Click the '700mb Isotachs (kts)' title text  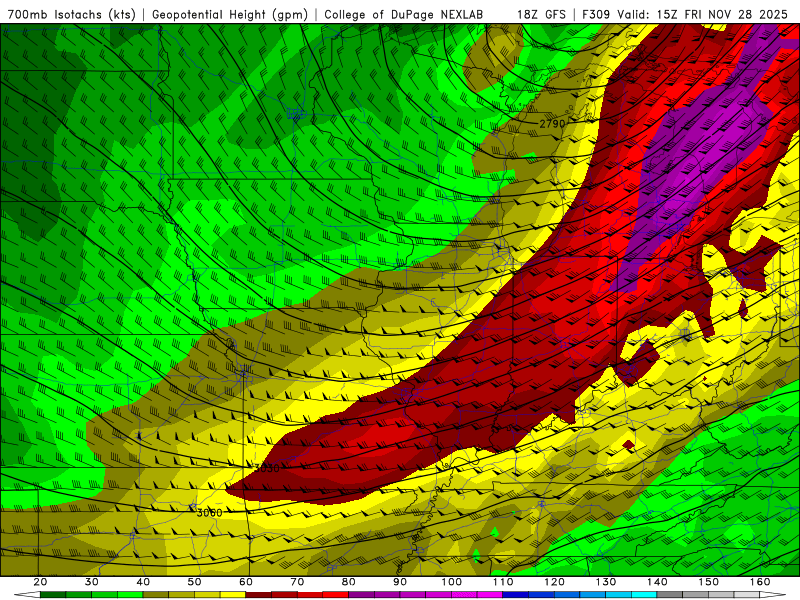tap(72, 15)
